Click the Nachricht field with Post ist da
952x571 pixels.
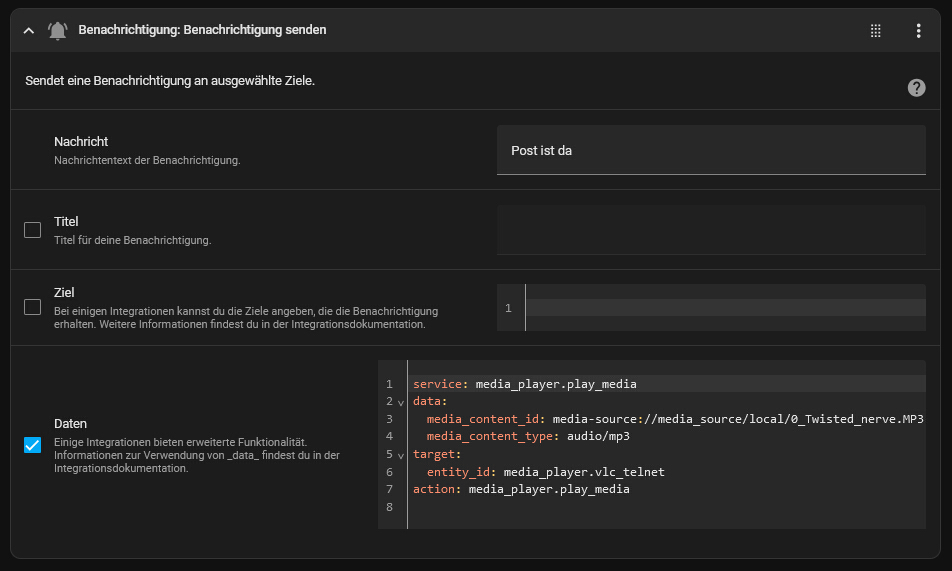711,150
